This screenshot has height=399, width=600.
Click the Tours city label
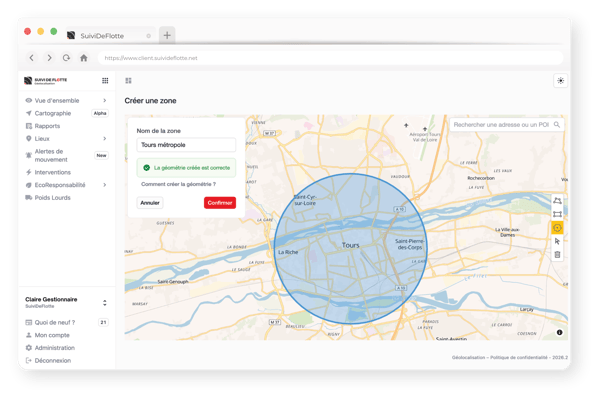pos(351,245)
